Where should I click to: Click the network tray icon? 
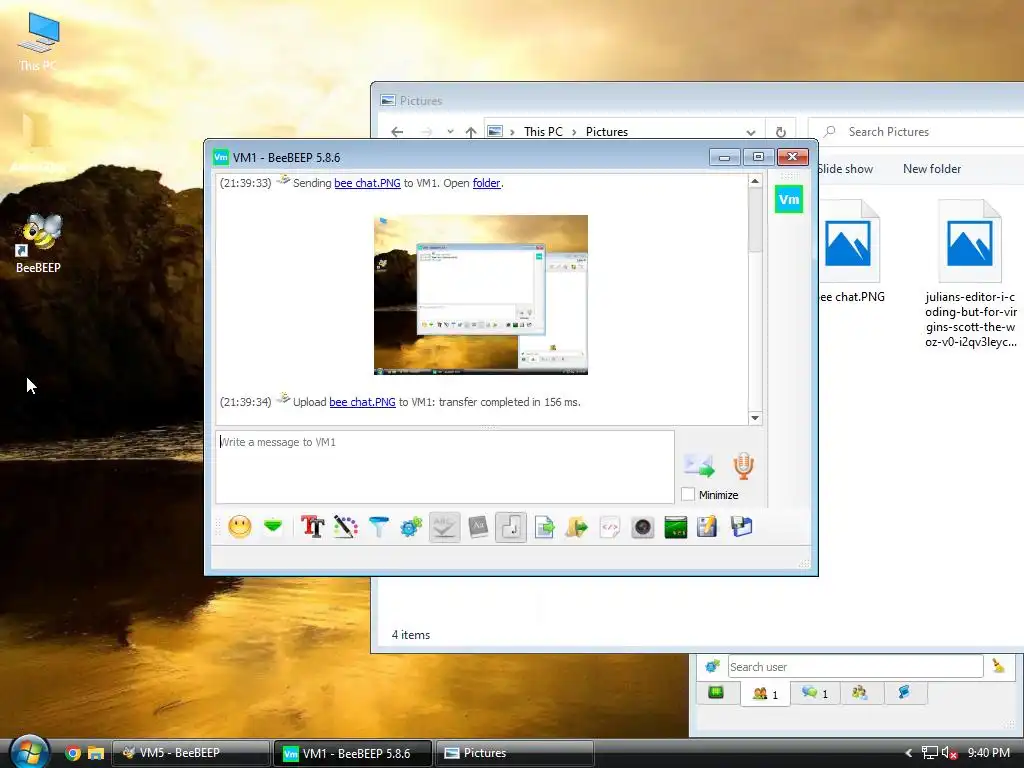click(x=929, y=753)
